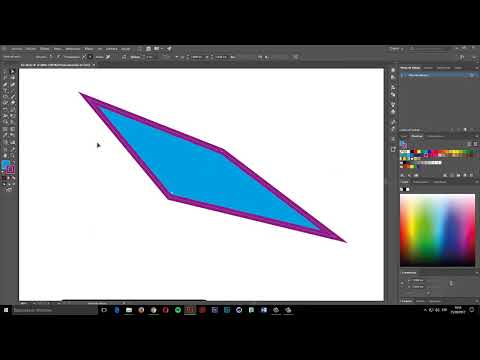Open the Windows Action Center icon

click(x=472, y=310)
